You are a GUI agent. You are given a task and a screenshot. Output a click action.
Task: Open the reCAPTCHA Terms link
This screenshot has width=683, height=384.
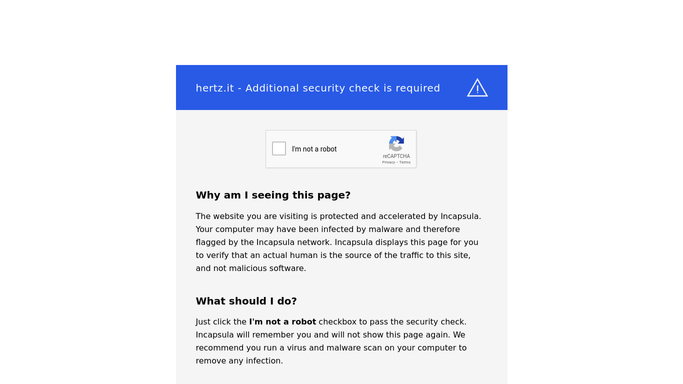[405, 162]
